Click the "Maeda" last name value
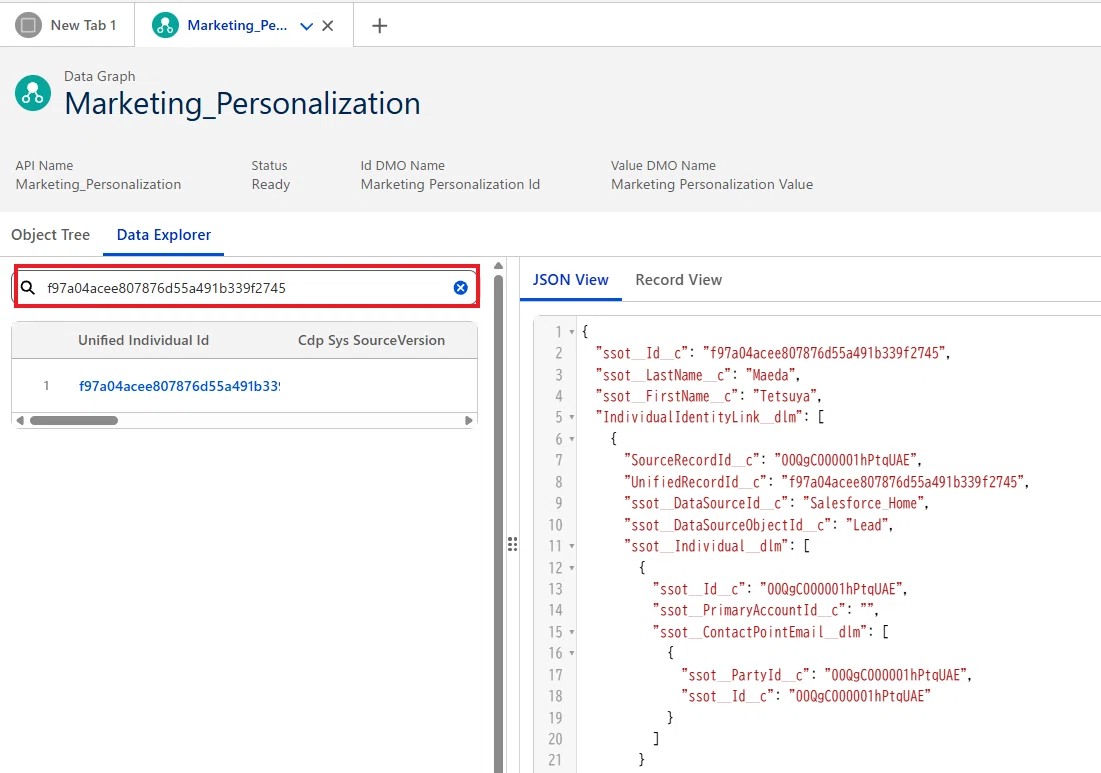 pos(770,375)
